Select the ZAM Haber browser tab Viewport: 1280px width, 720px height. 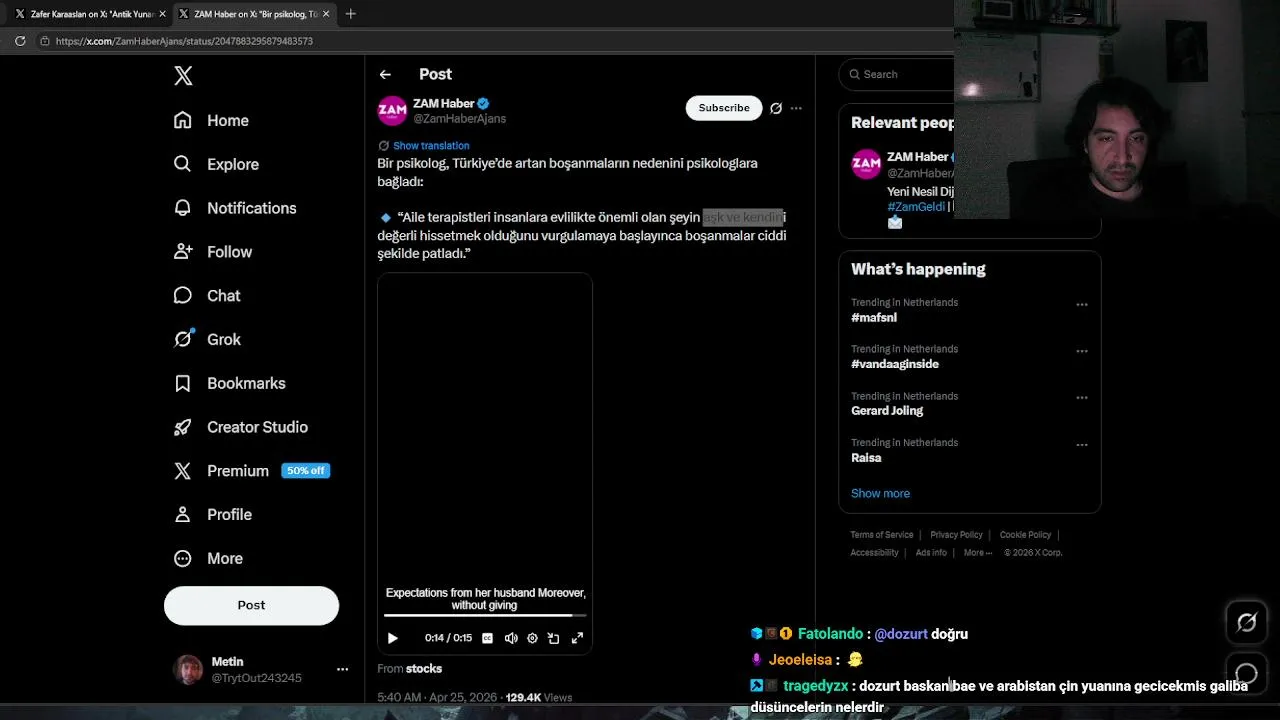[252, 14]
